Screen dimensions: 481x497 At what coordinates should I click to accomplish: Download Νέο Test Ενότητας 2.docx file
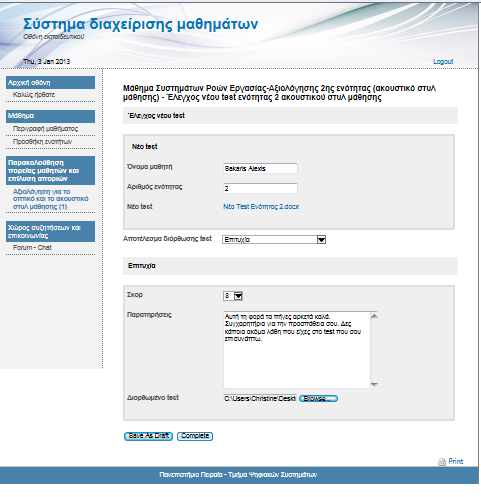click(x=261, y=207)
